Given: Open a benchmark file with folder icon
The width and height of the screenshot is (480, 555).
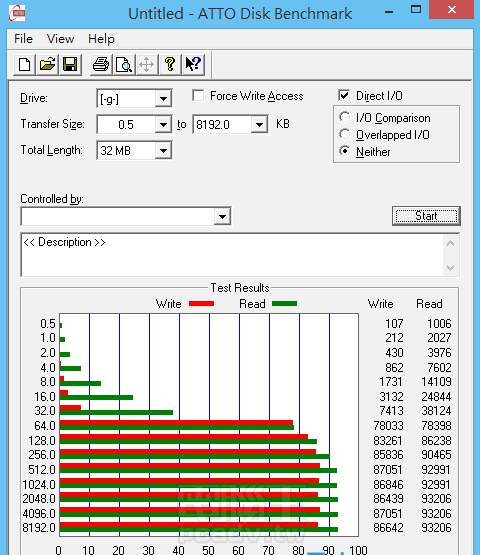Looking at the screenshot, I should click(x=47, y=65).
